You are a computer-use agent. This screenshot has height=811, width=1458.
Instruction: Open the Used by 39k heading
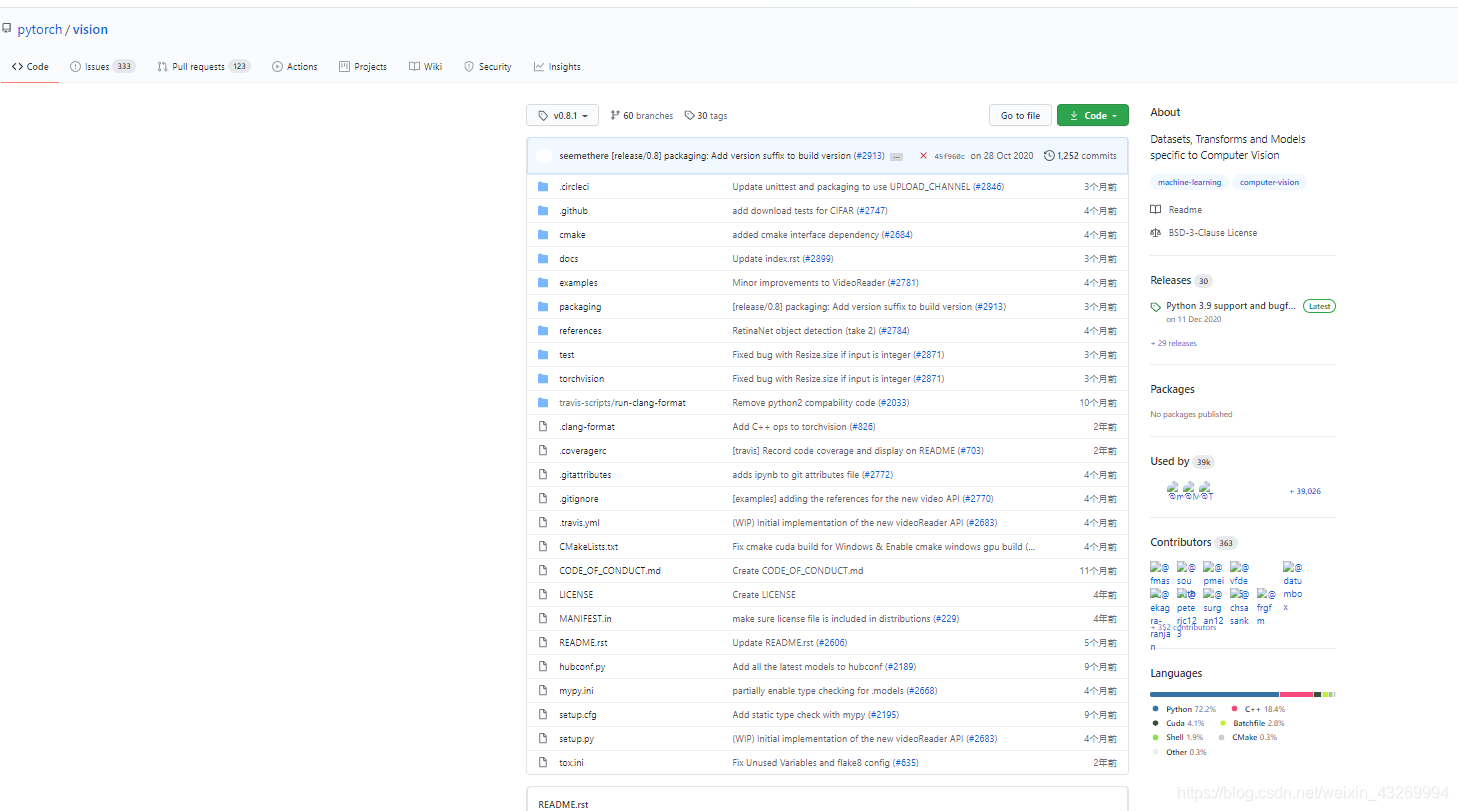(x=1182, y=462)
